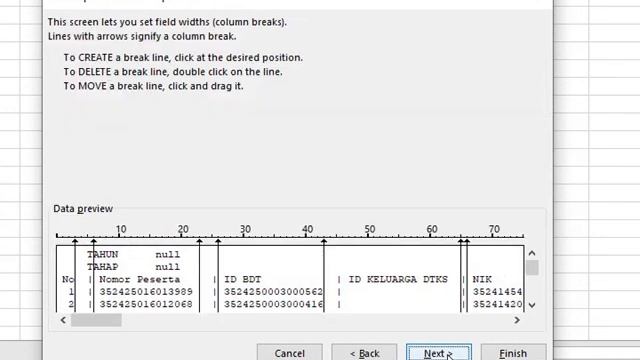Click the left arrow of horizontal scrollbar
The width and height of the screenshot is (640, 360).
click(x=63, y=320)
